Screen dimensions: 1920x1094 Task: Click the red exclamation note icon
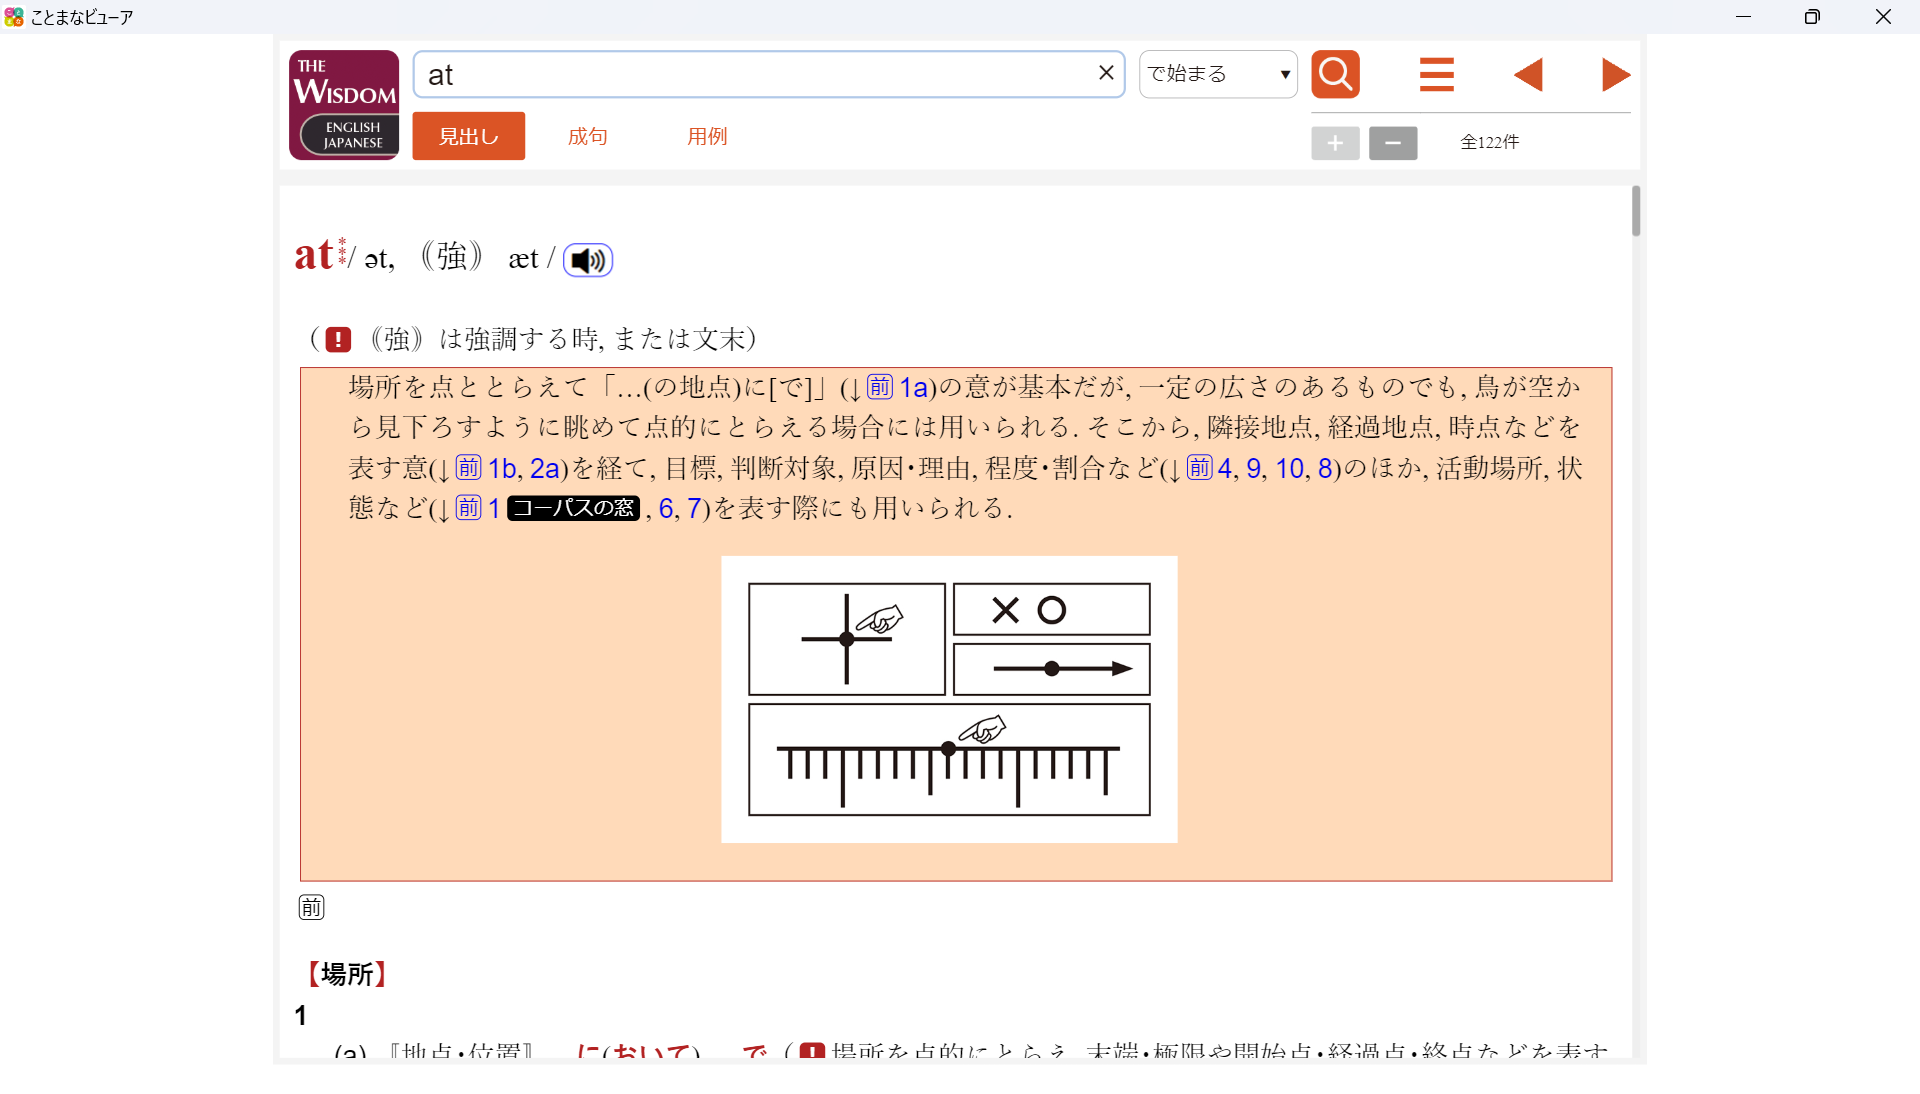(338, 340)
